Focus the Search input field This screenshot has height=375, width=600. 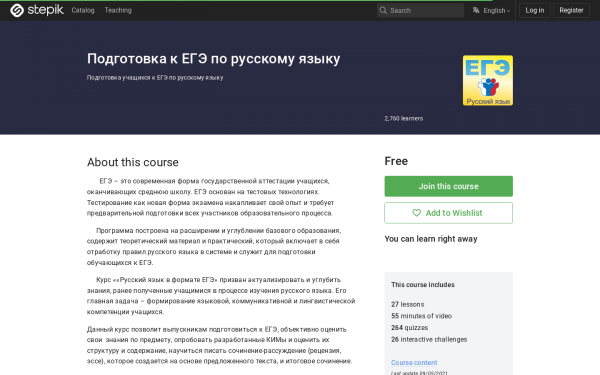[420, 10]
